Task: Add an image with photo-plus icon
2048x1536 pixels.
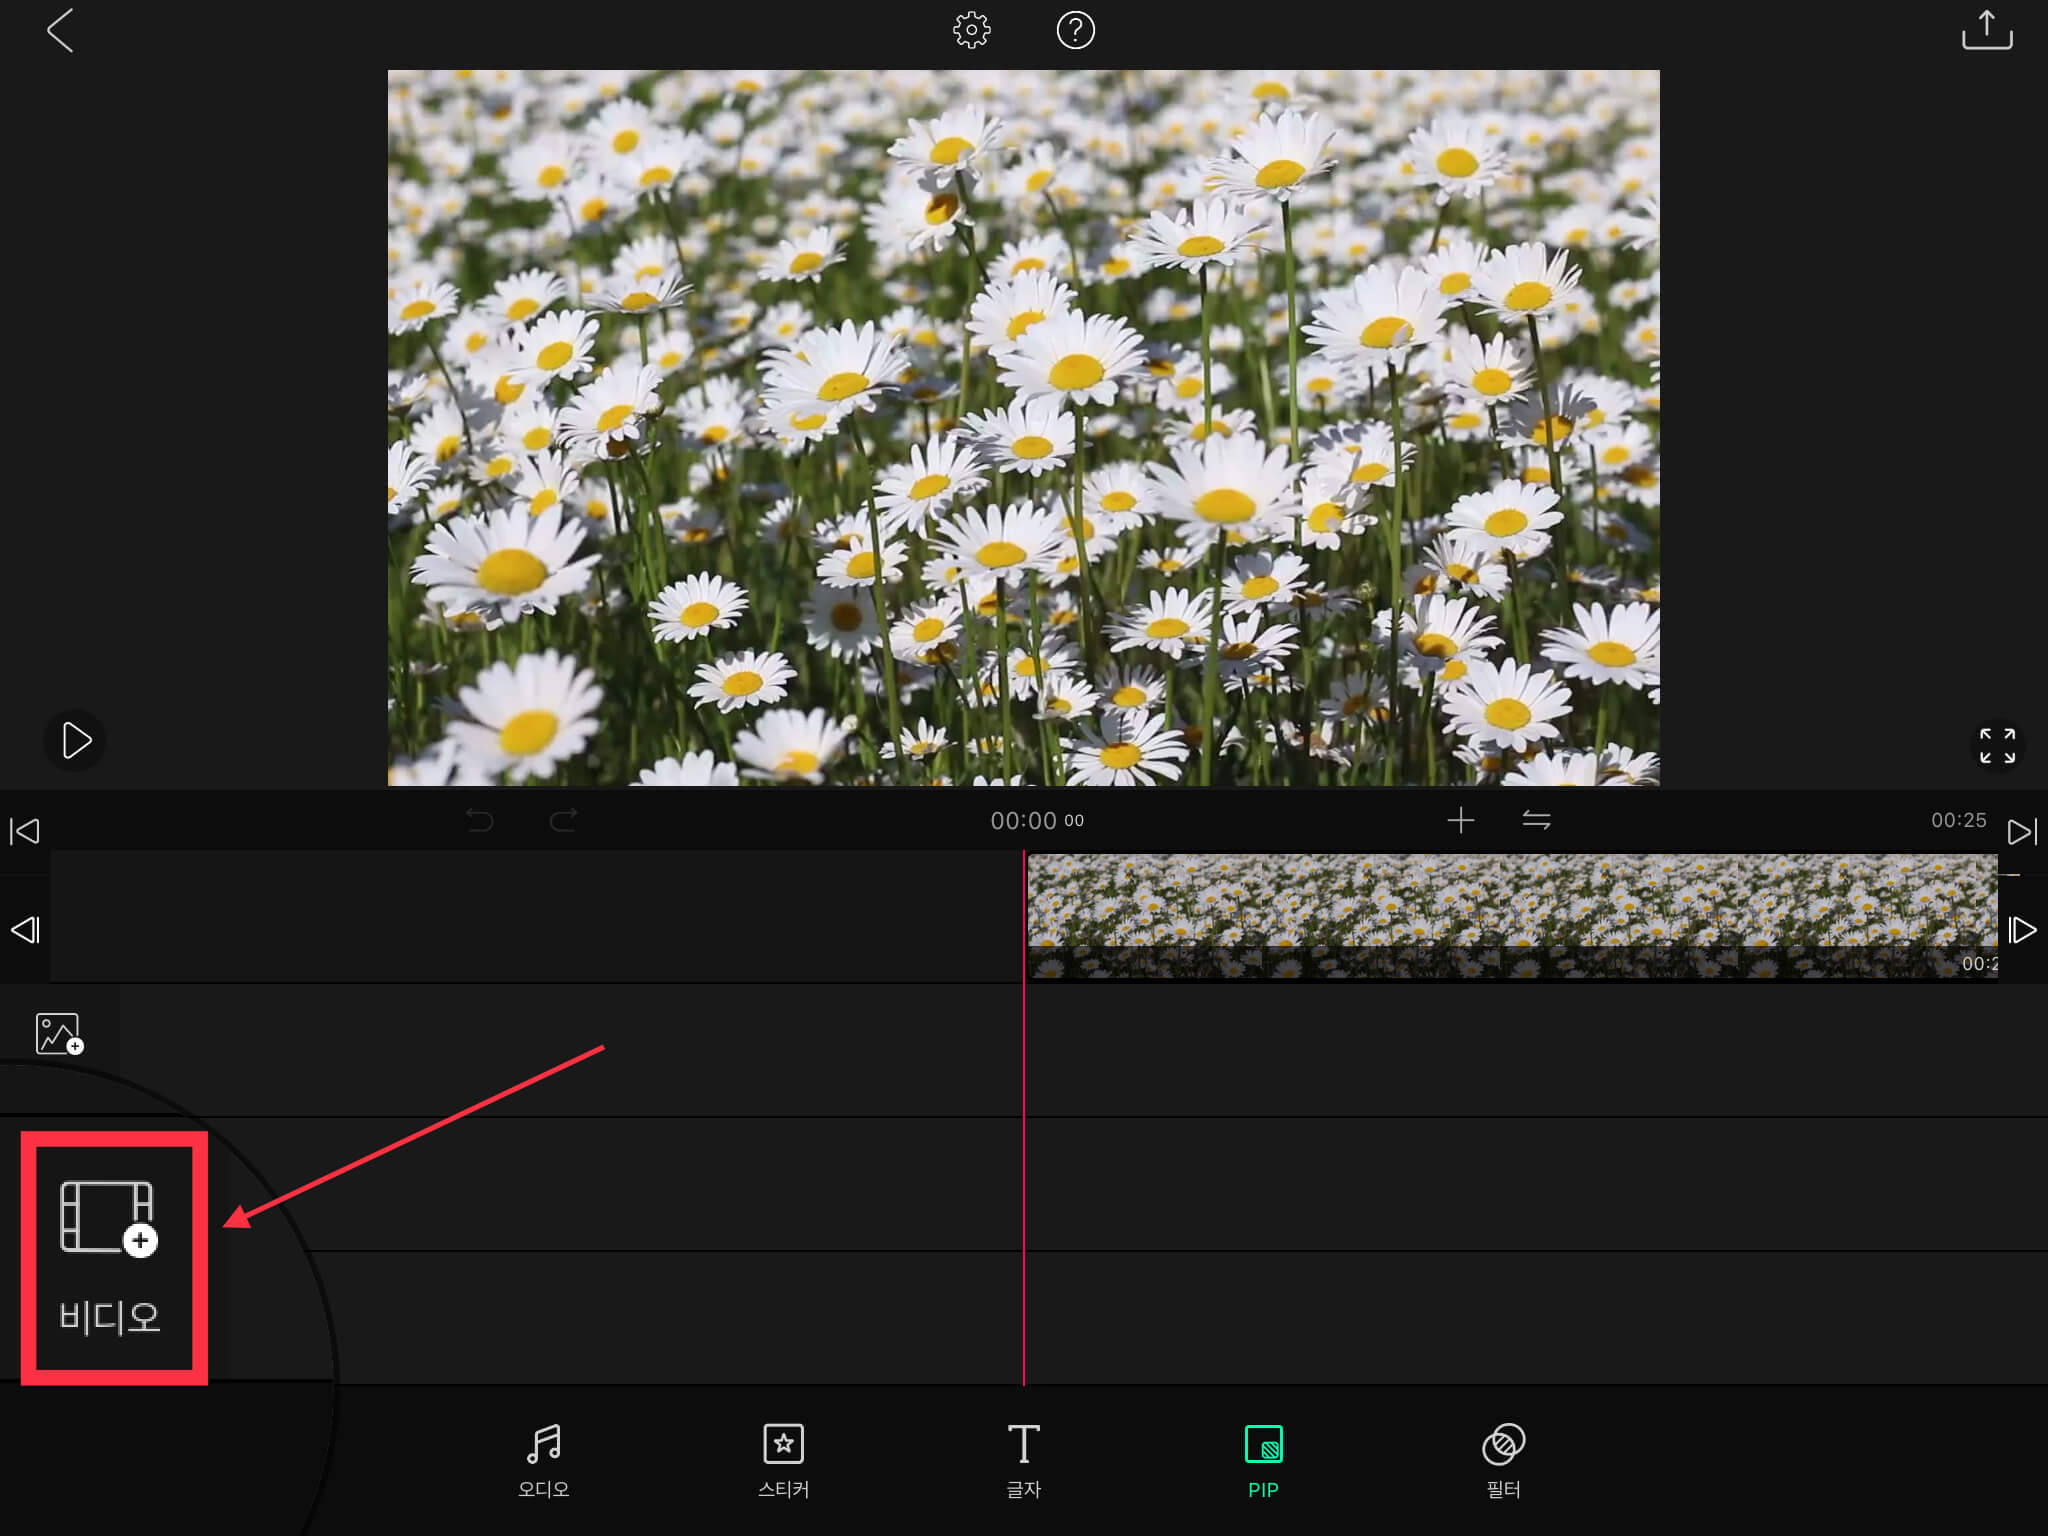Action: (59, 1034)
